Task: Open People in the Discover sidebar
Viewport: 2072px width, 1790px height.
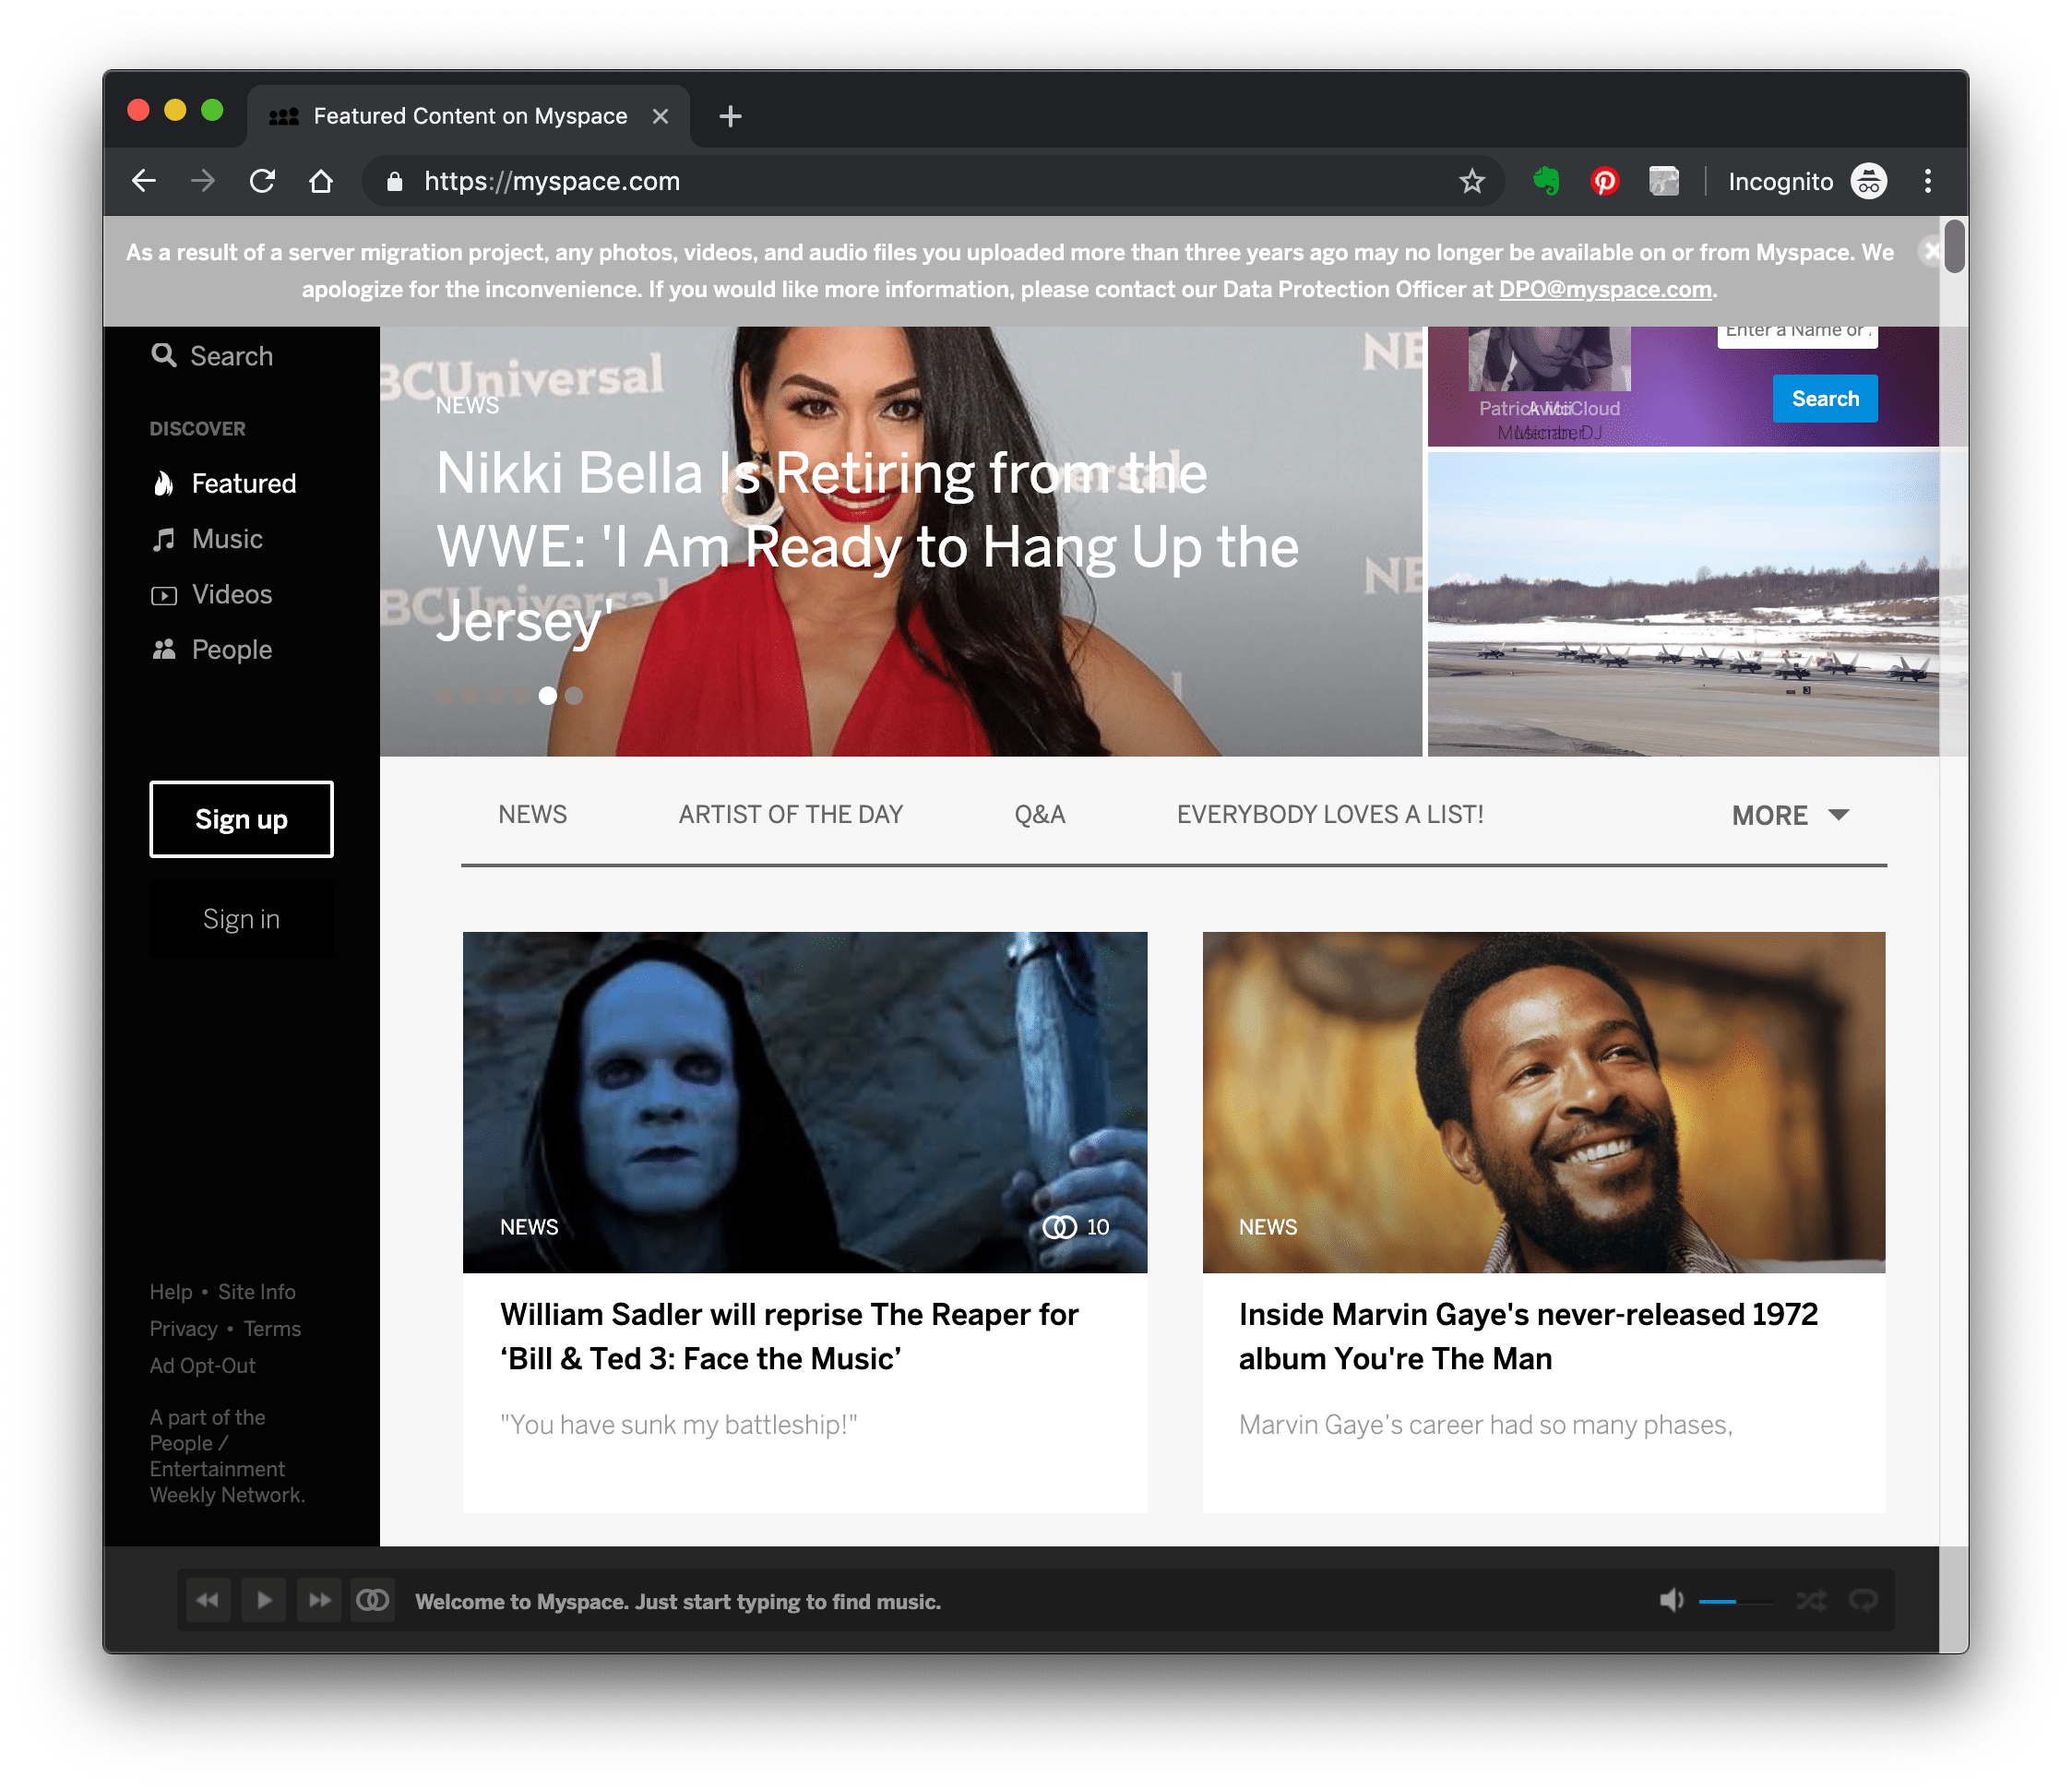Action: point(212,650)
